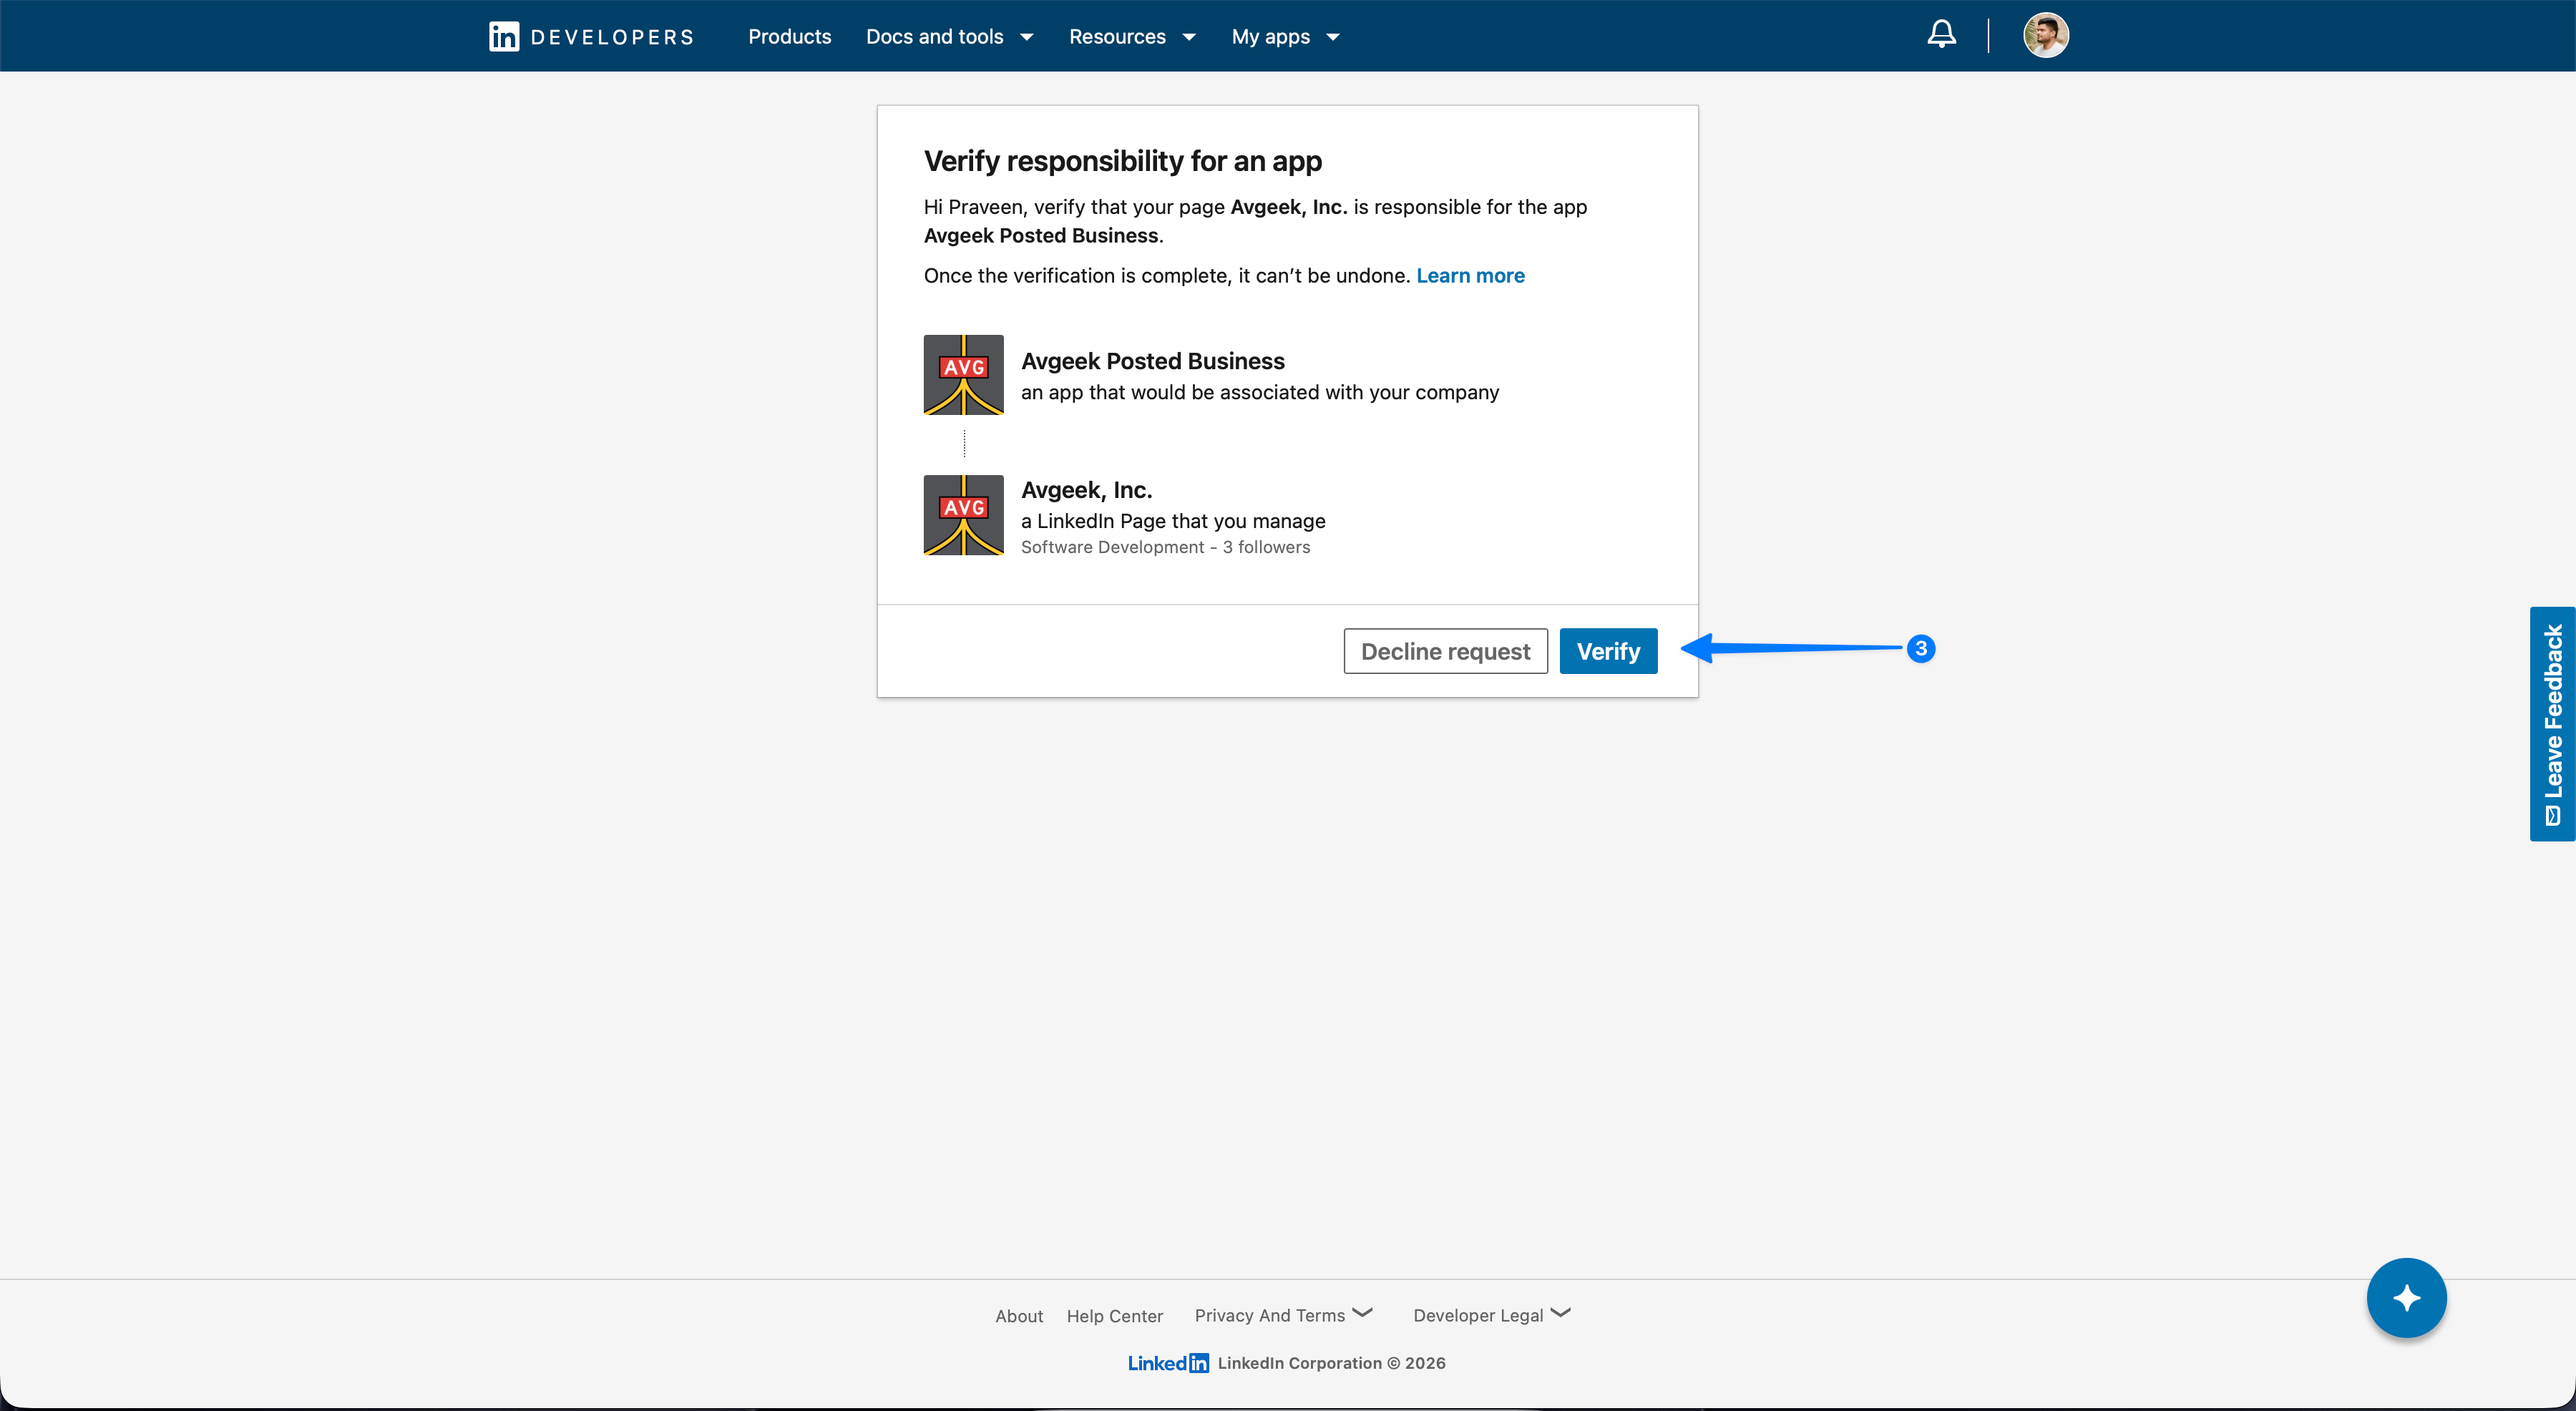The height and width of the screenshot is (1411, 2576).
Task: Open the Help Center footer link
Action: (1114, 1316)
